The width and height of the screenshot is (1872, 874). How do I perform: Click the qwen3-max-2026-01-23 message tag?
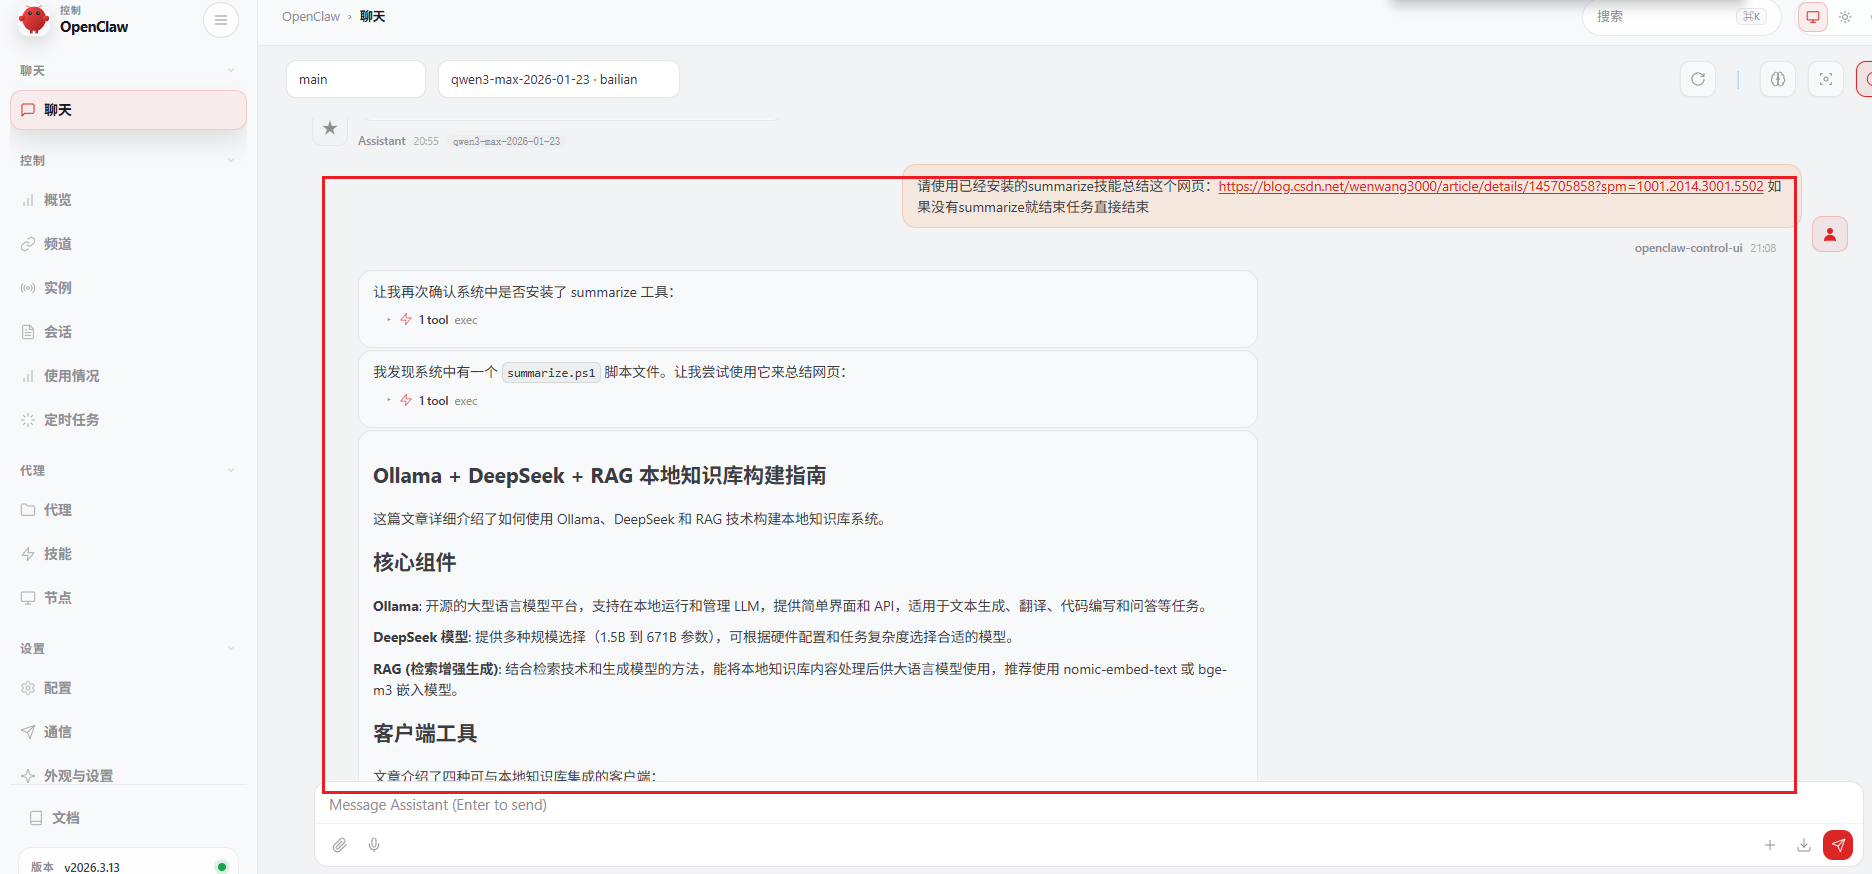506,141
